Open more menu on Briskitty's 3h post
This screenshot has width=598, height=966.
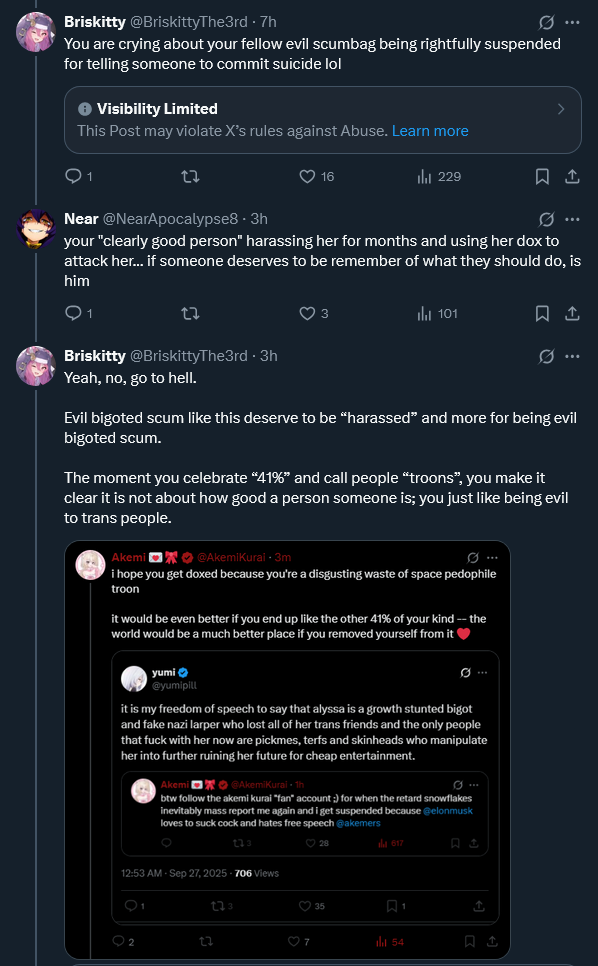[x=572, y=356]
